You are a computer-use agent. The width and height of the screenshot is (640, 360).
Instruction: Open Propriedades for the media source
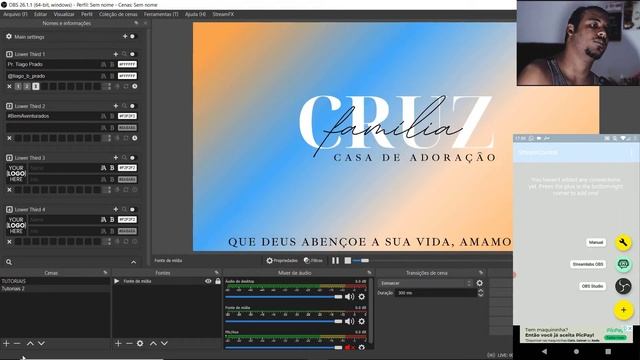pyautogui.click(x=282, y=260)
